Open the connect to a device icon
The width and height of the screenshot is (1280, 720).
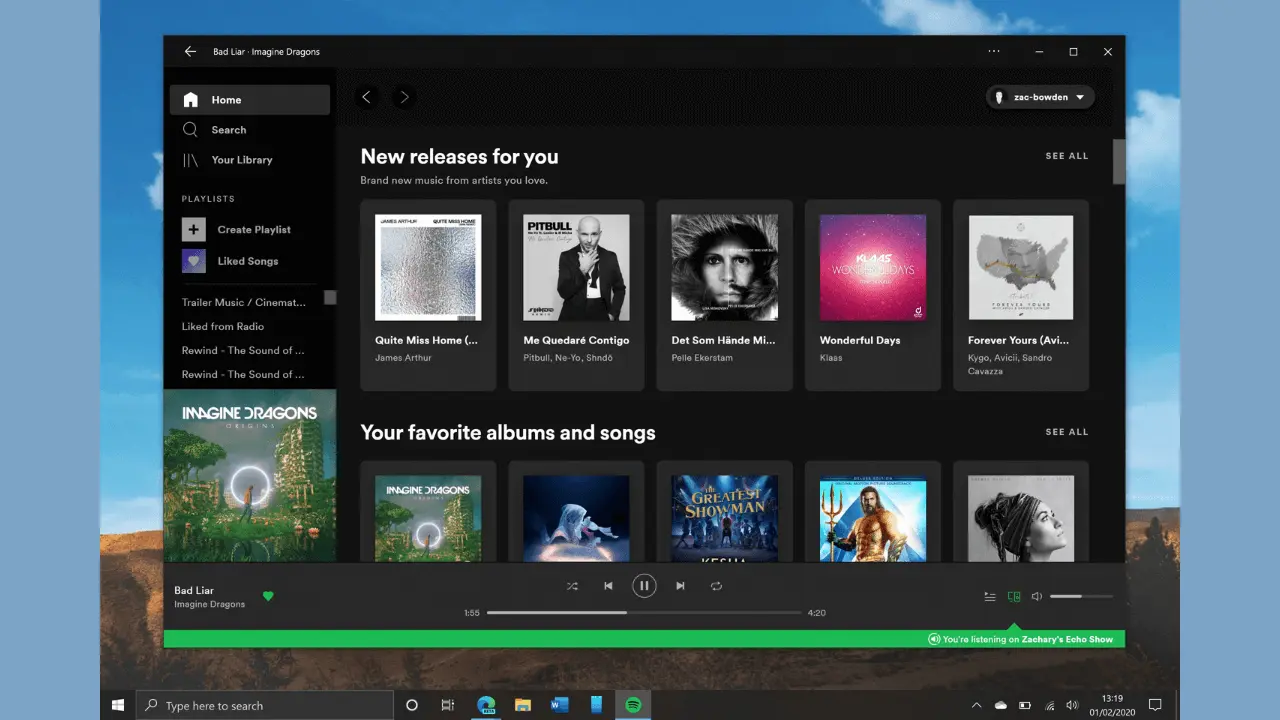tap(1014, 596)
